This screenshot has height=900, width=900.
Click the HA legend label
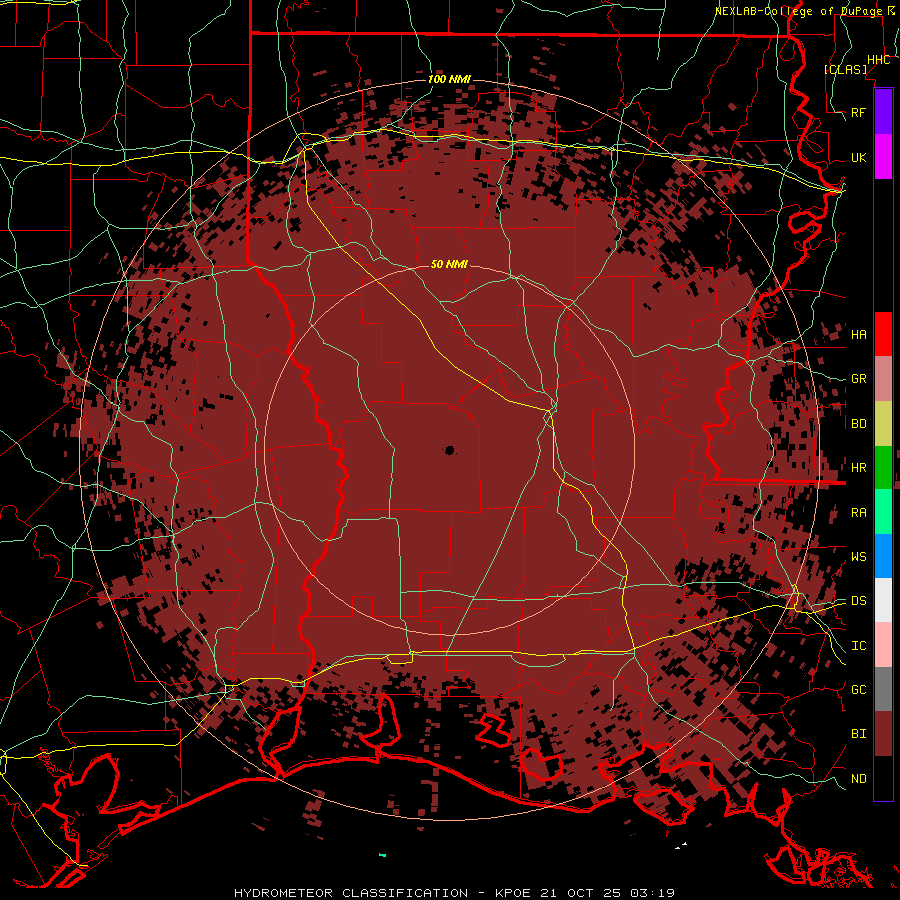[x=859, y=335]
